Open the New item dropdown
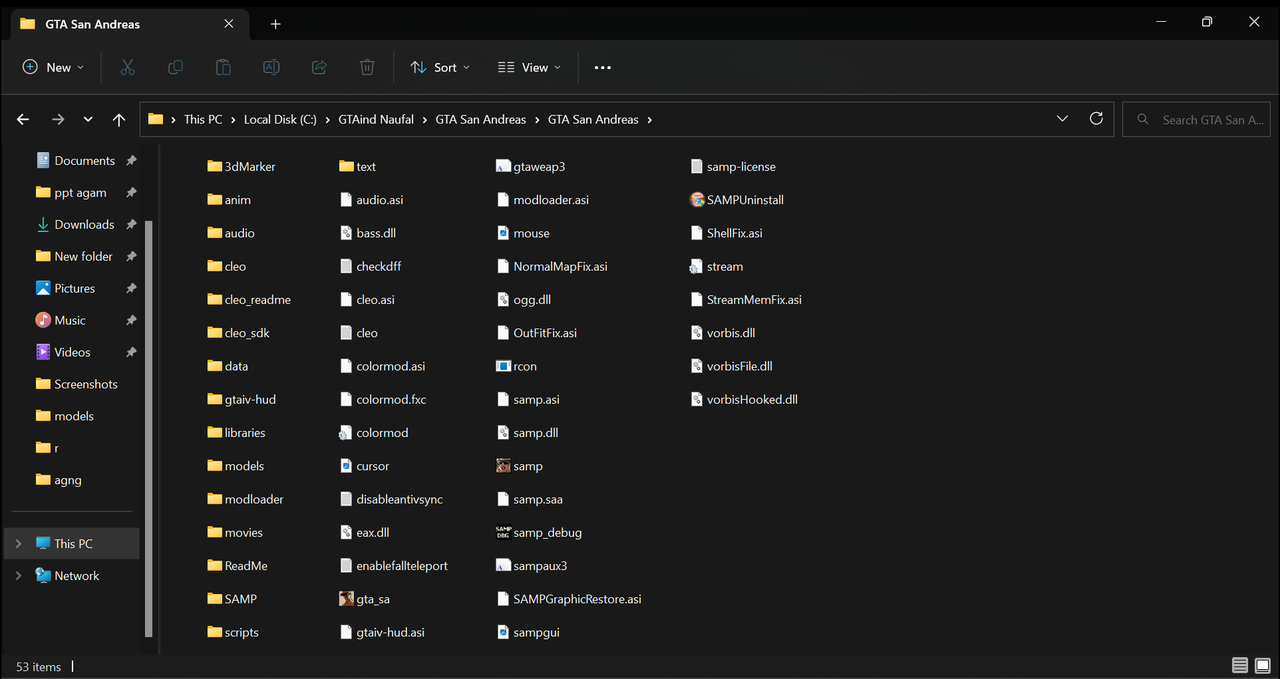Viewport: 1280px width, 679px height. 53,67
